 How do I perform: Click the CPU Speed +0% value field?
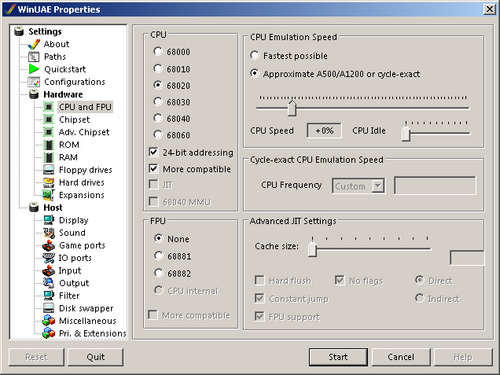tap(324, 130)
